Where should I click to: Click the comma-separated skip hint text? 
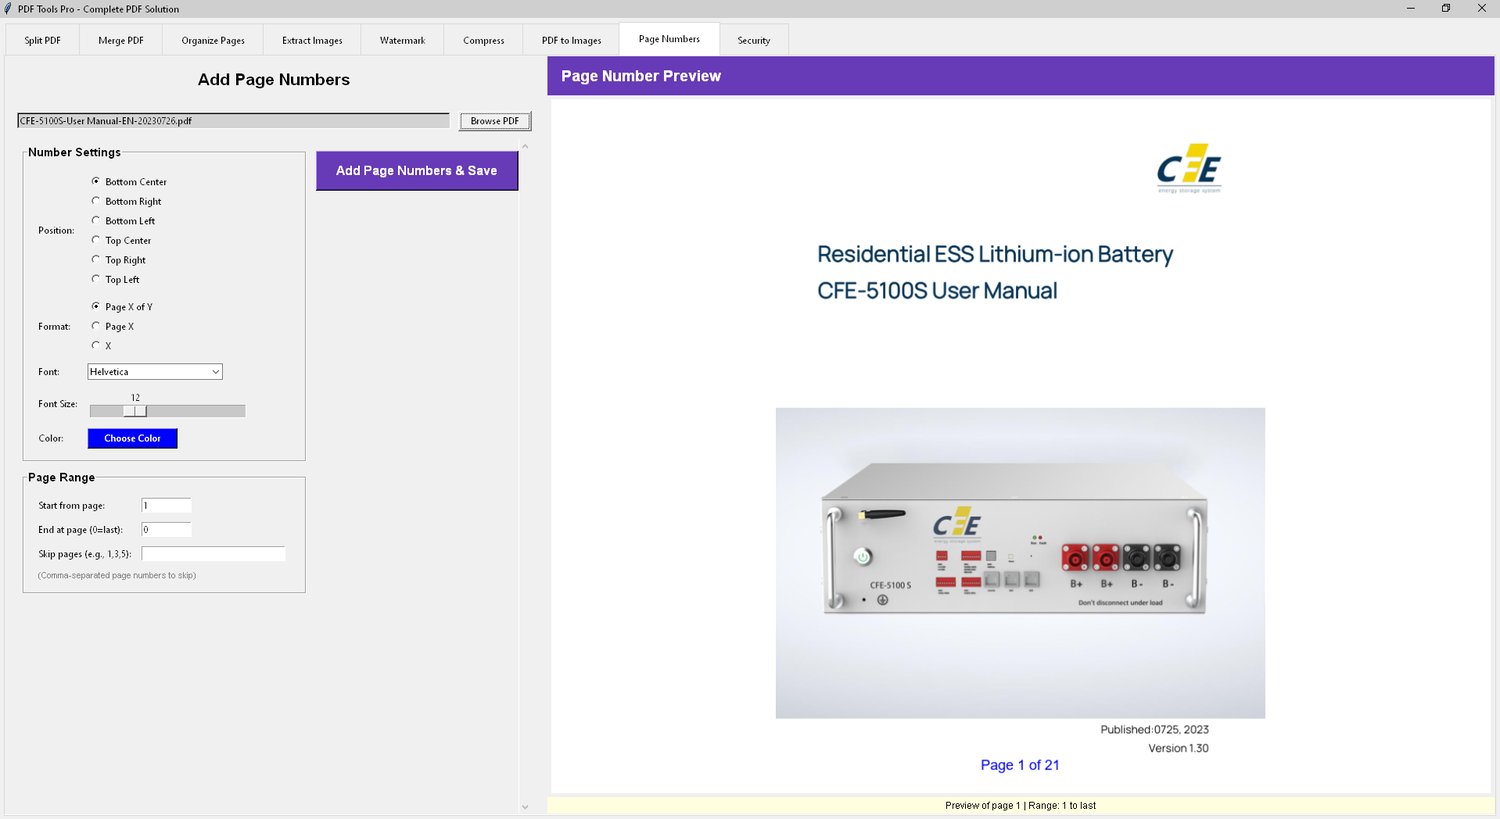117,575
